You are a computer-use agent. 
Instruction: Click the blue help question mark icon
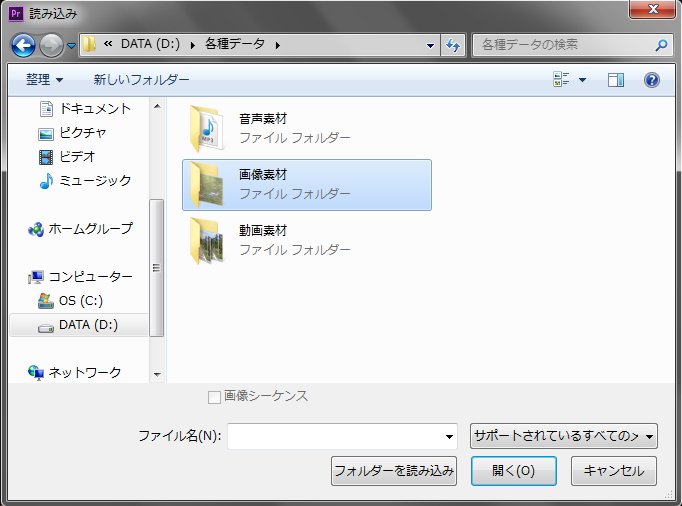[x=652, y=80]
